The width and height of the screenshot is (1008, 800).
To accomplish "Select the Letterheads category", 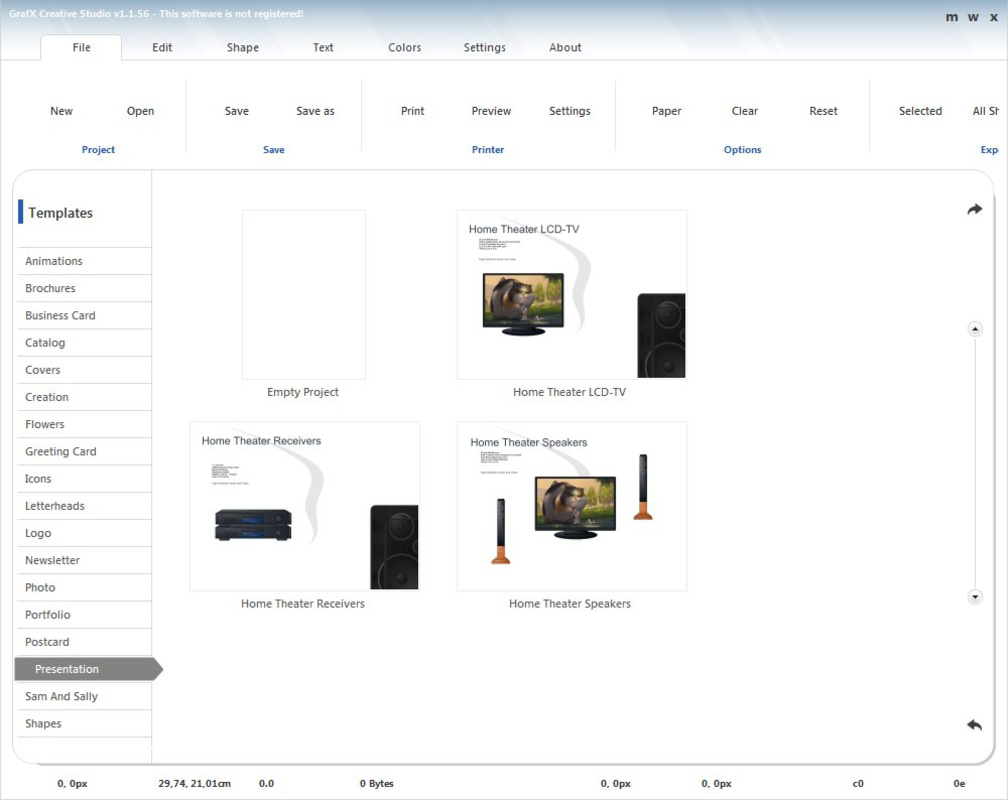I will [84, 506].
